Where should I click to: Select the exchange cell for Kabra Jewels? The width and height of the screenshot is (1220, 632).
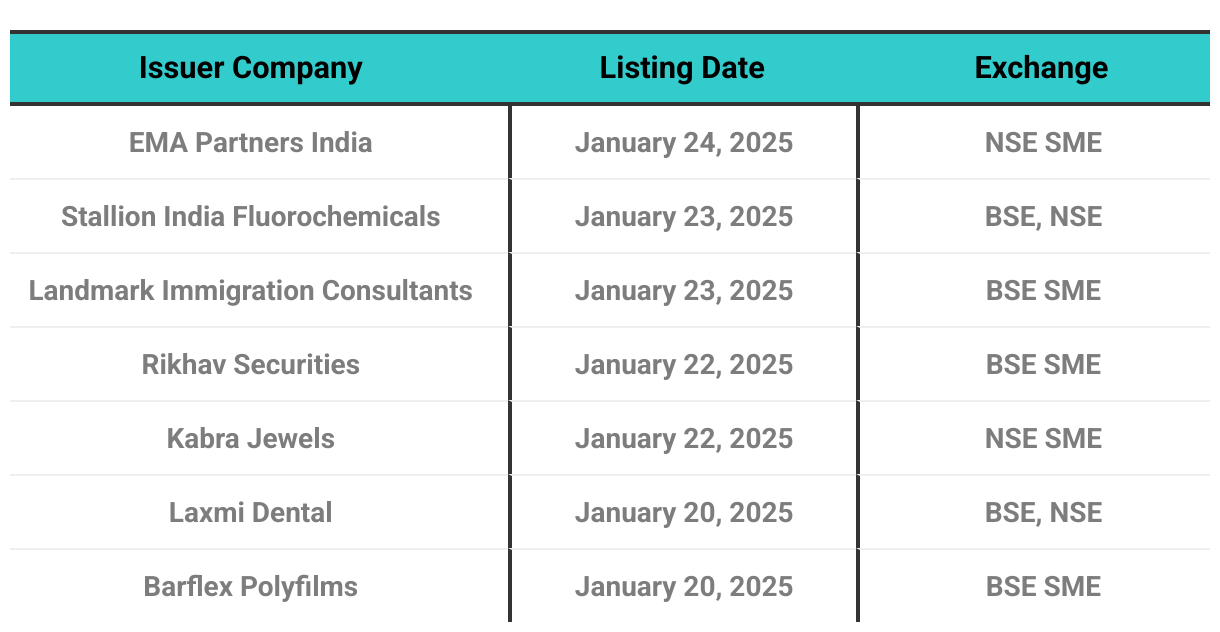[1043, 439]
